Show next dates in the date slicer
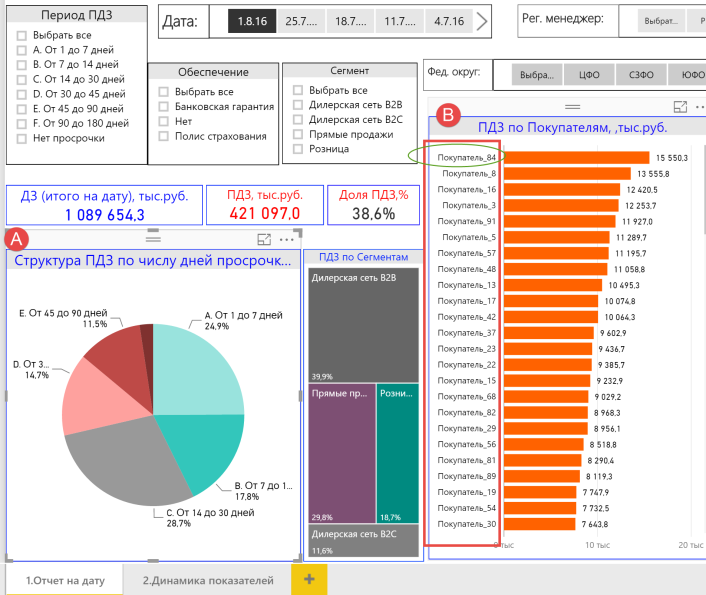Image resolution: width=706 pixels, height=595 pixels. click(482, 21)
